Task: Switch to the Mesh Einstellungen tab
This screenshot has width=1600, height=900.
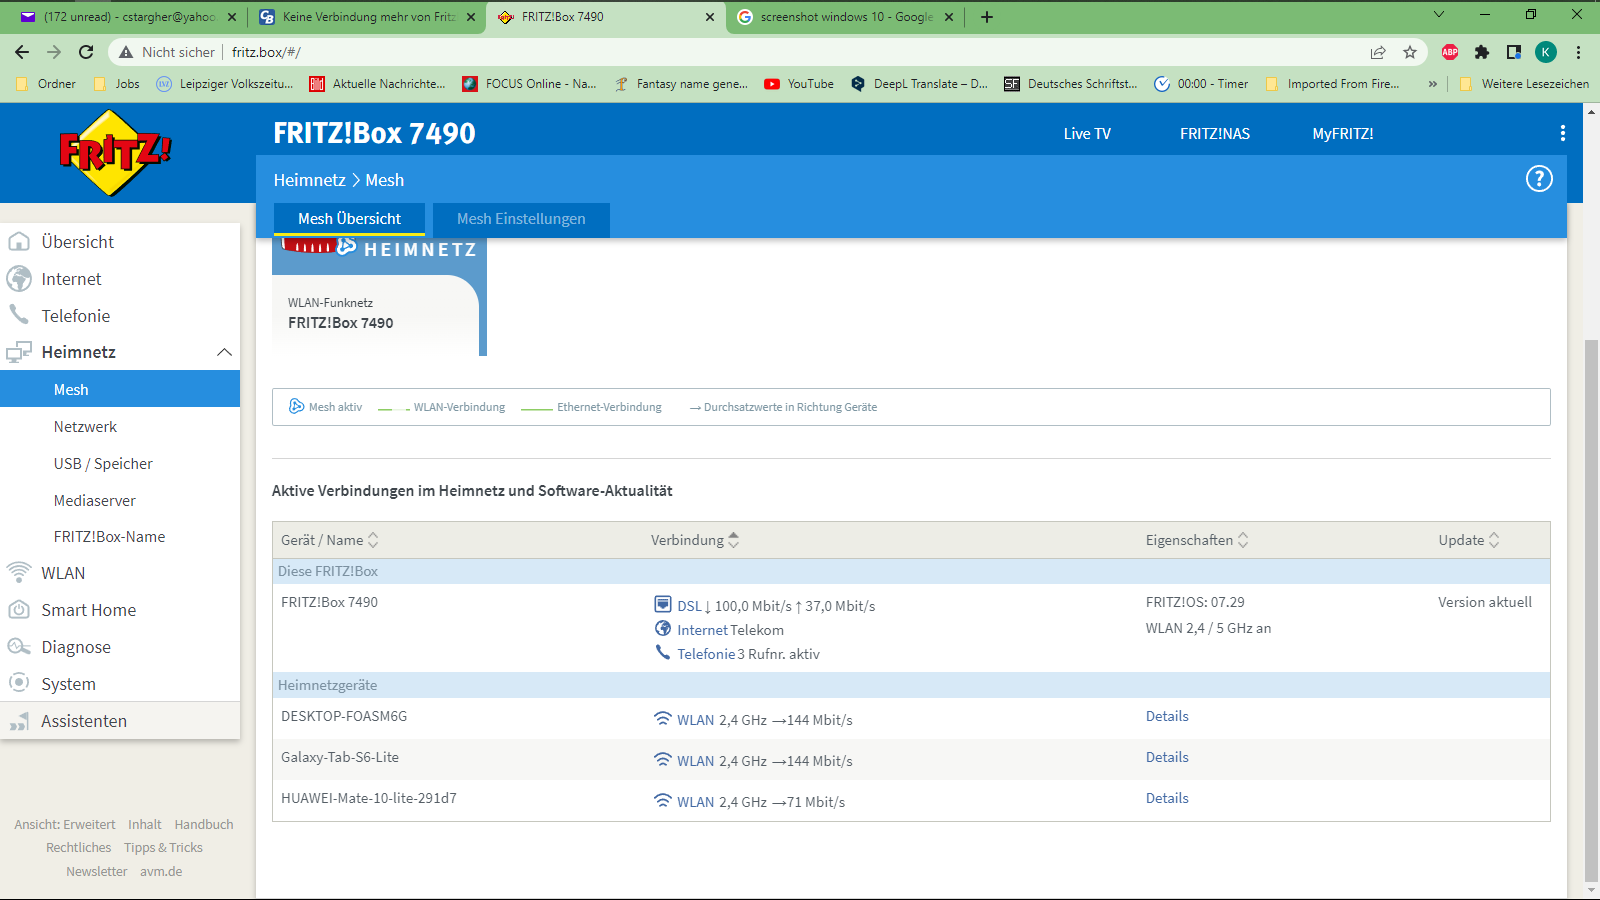Action: tap(521, 219)
